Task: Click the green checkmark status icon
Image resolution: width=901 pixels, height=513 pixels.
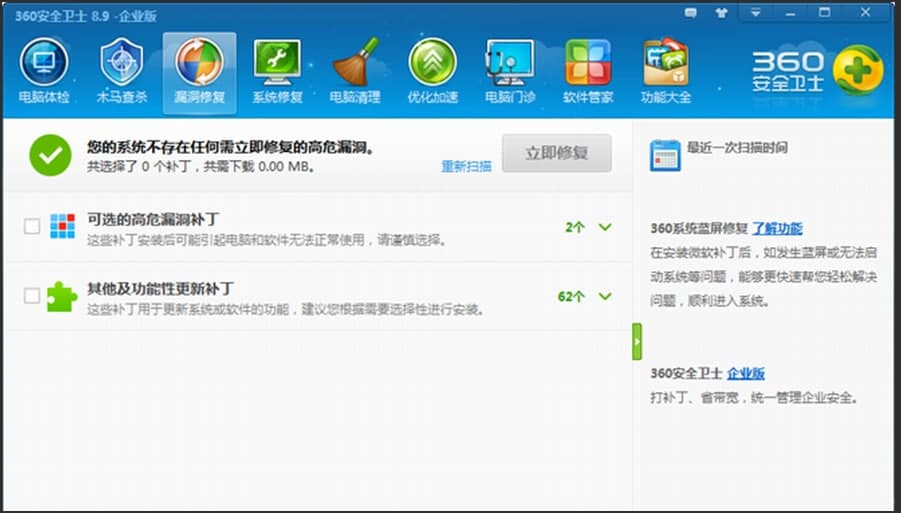Action: [51, 155]
